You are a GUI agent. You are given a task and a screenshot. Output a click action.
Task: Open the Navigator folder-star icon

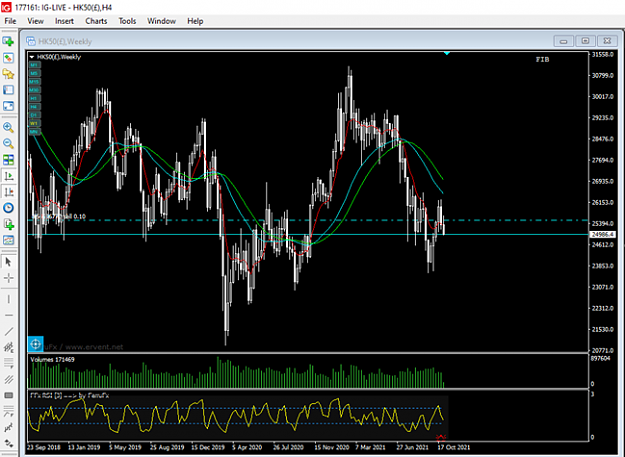point(8,74)
